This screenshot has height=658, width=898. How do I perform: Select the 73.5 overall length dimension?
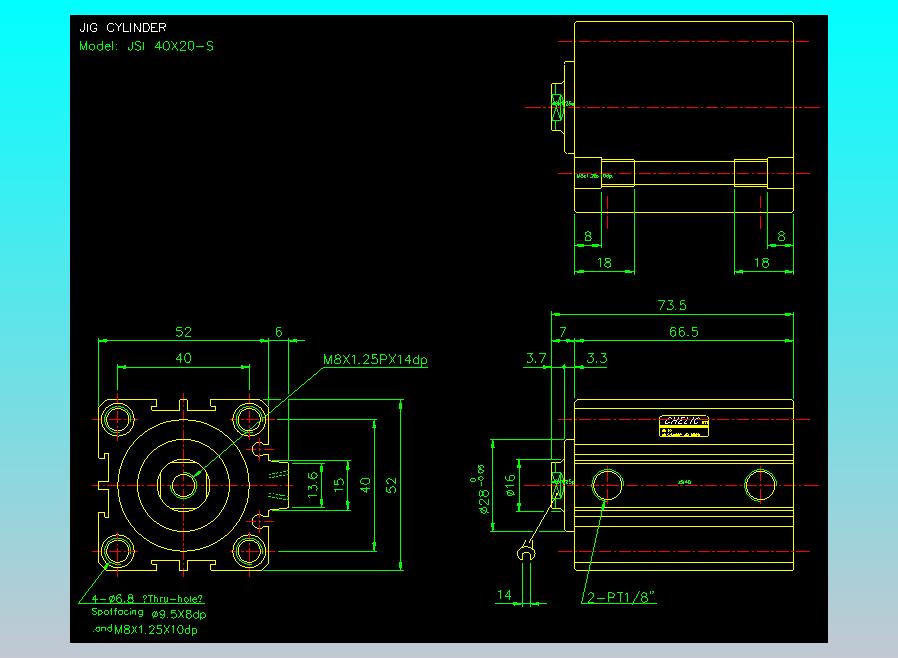[672, 305]
